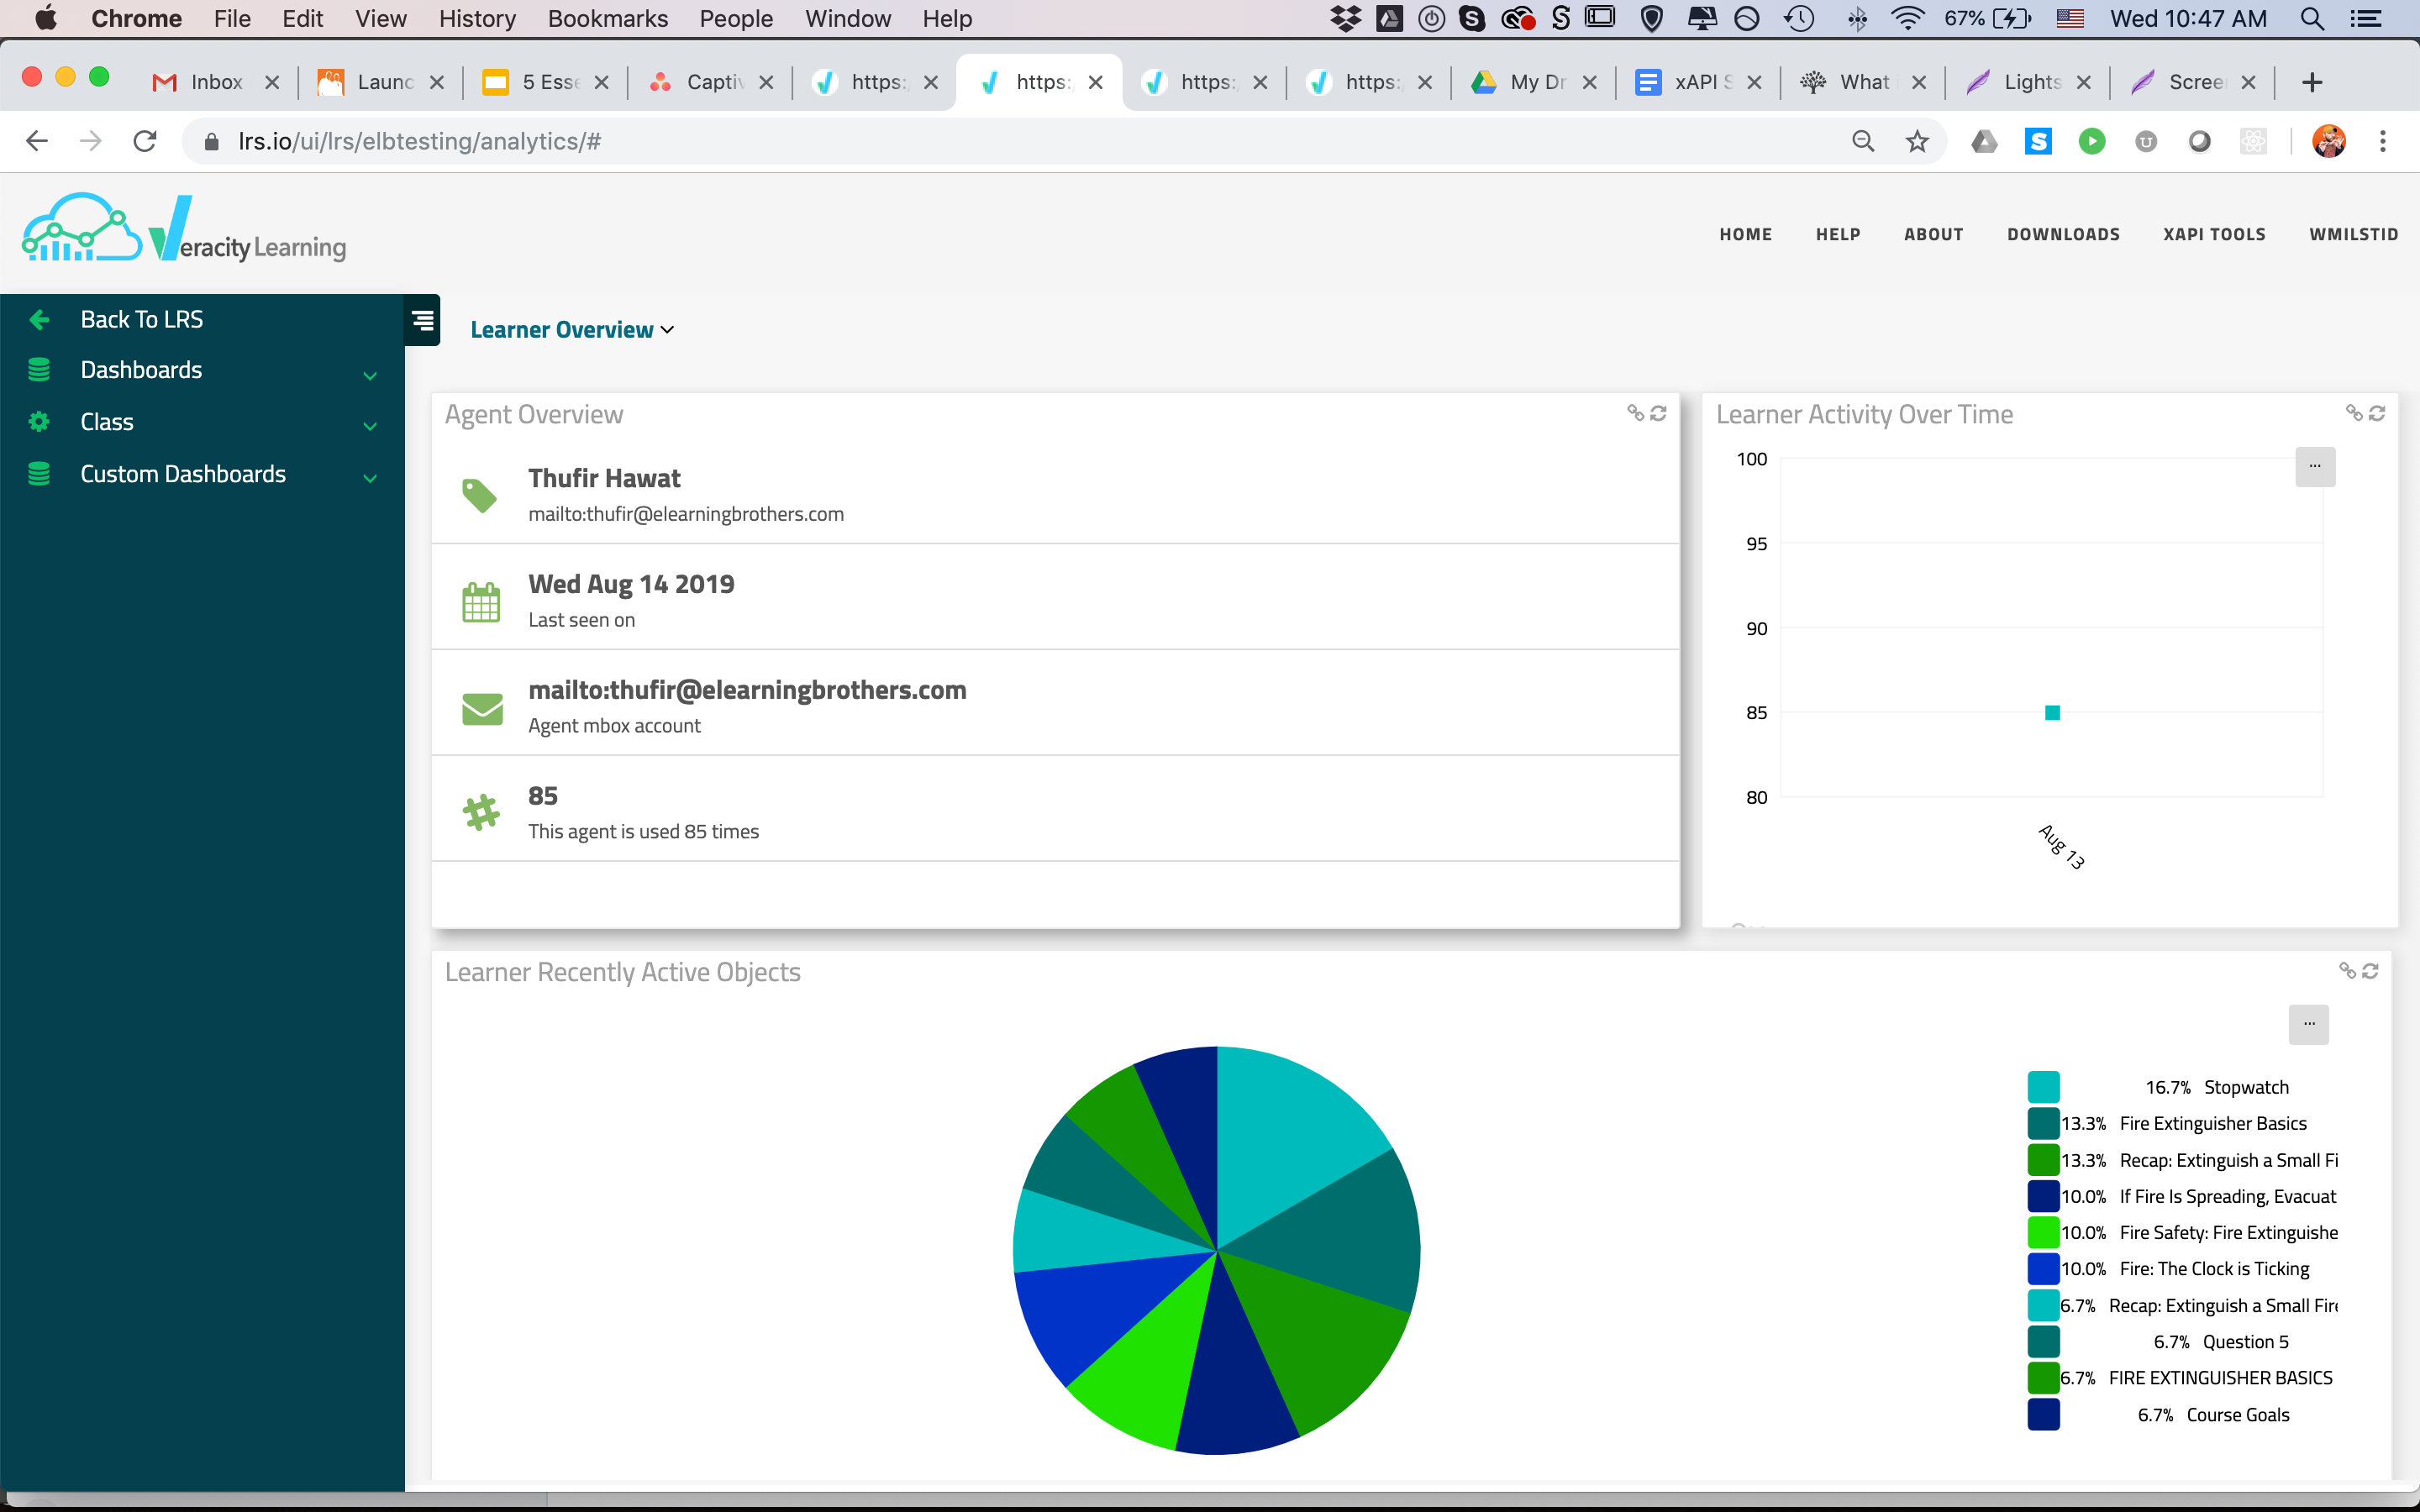Click the Chrome reload page icon

click(x=145, y=142)
